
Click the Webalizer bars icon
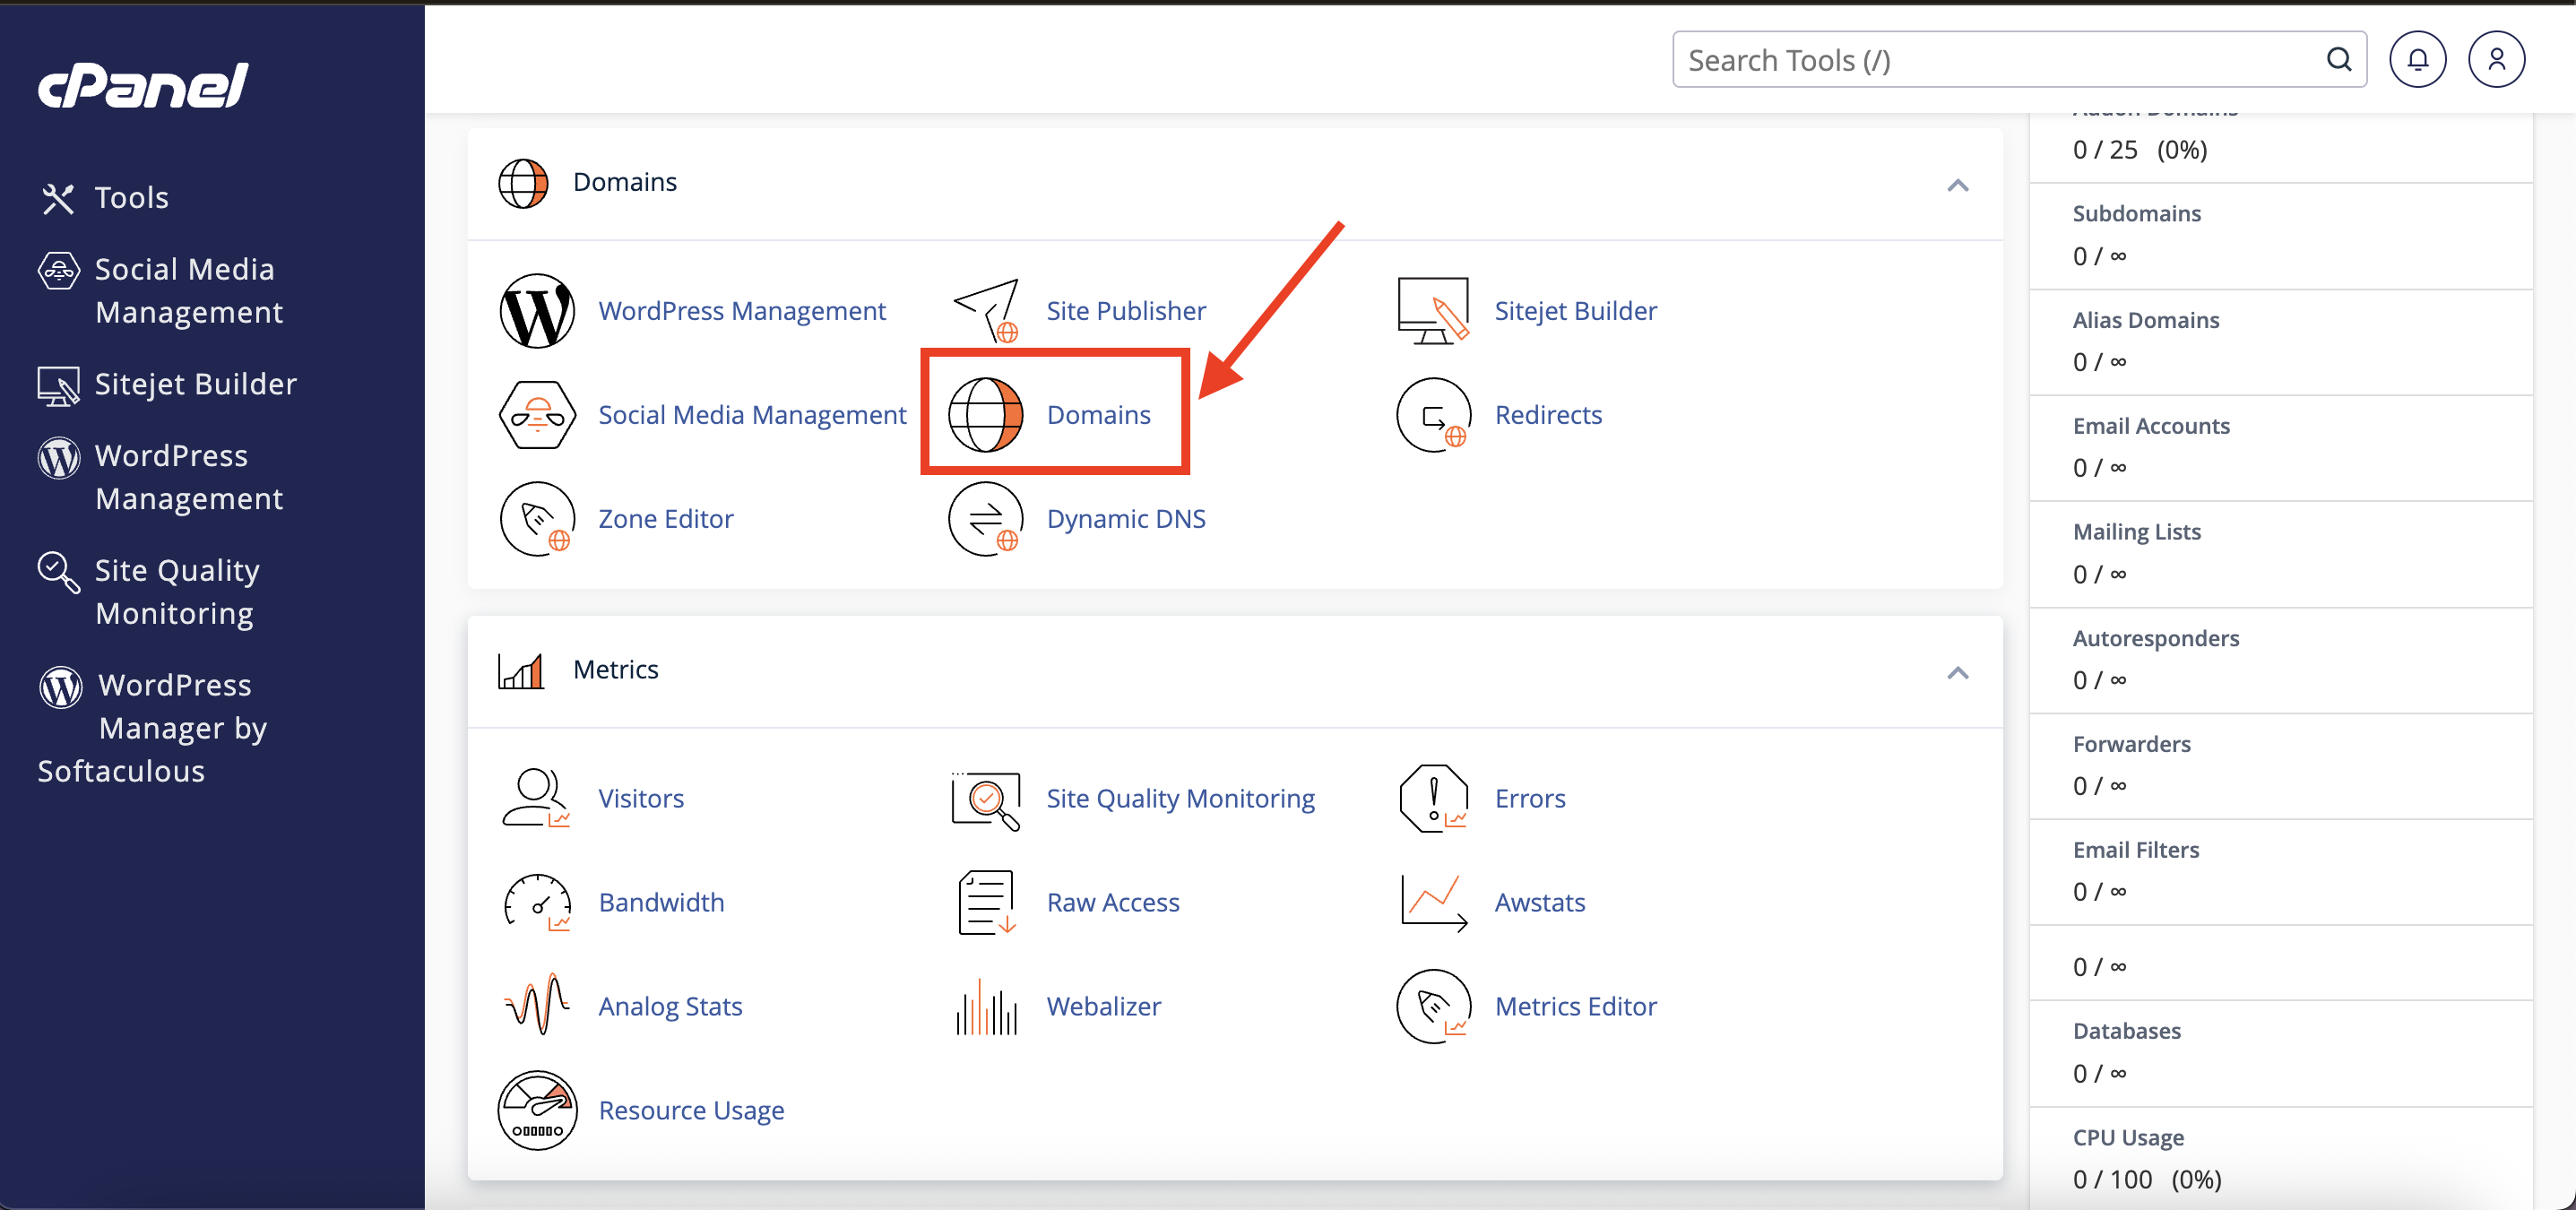pyautogui.click(x=985, y=1006)
